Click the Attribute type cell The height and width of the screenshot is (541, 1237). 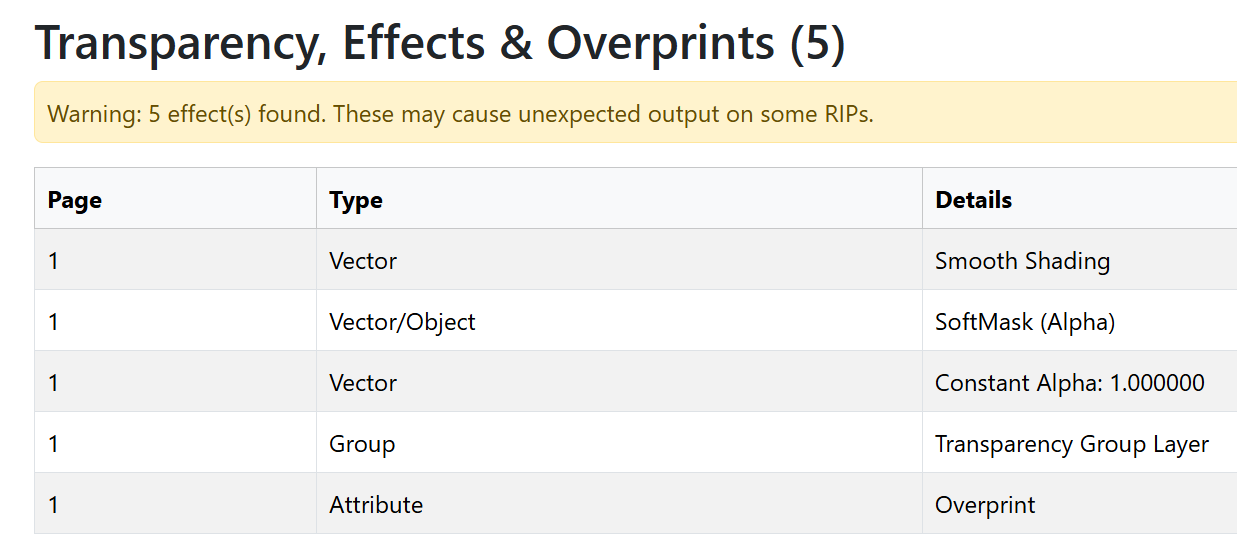[x=376, y=505]
